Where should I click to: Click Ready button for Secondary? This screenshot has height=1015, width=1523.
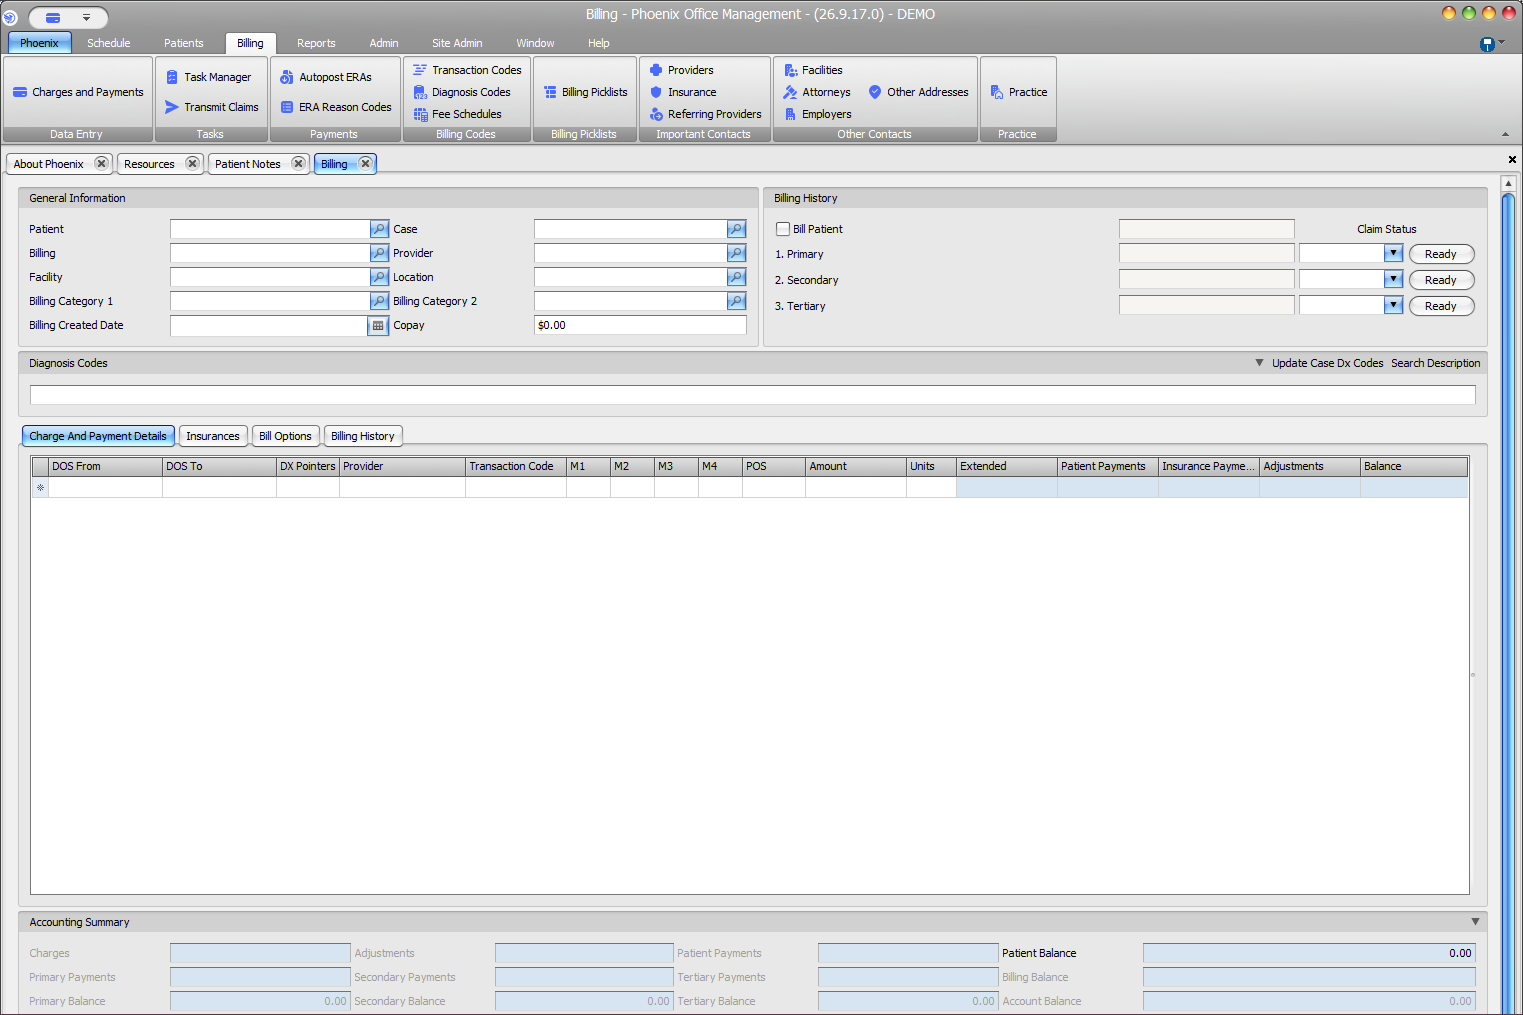pos(1441,280)
